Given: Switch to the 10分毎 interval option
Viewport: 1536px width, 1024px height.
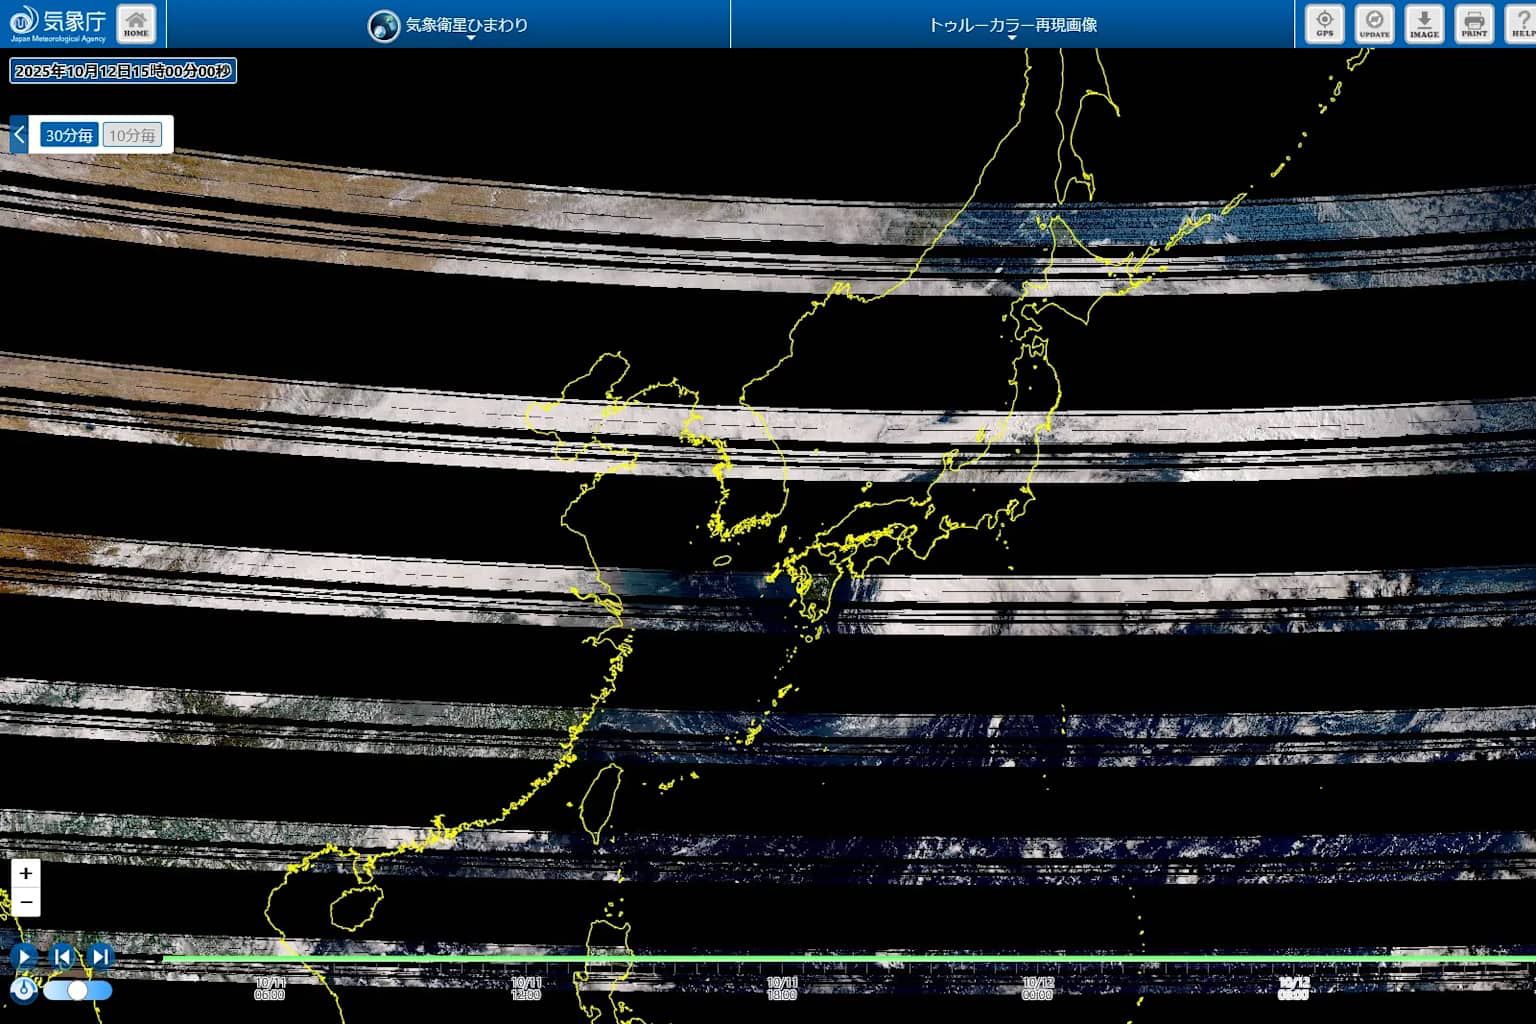Looking at the screenshot, I should (x=132, y=135).
